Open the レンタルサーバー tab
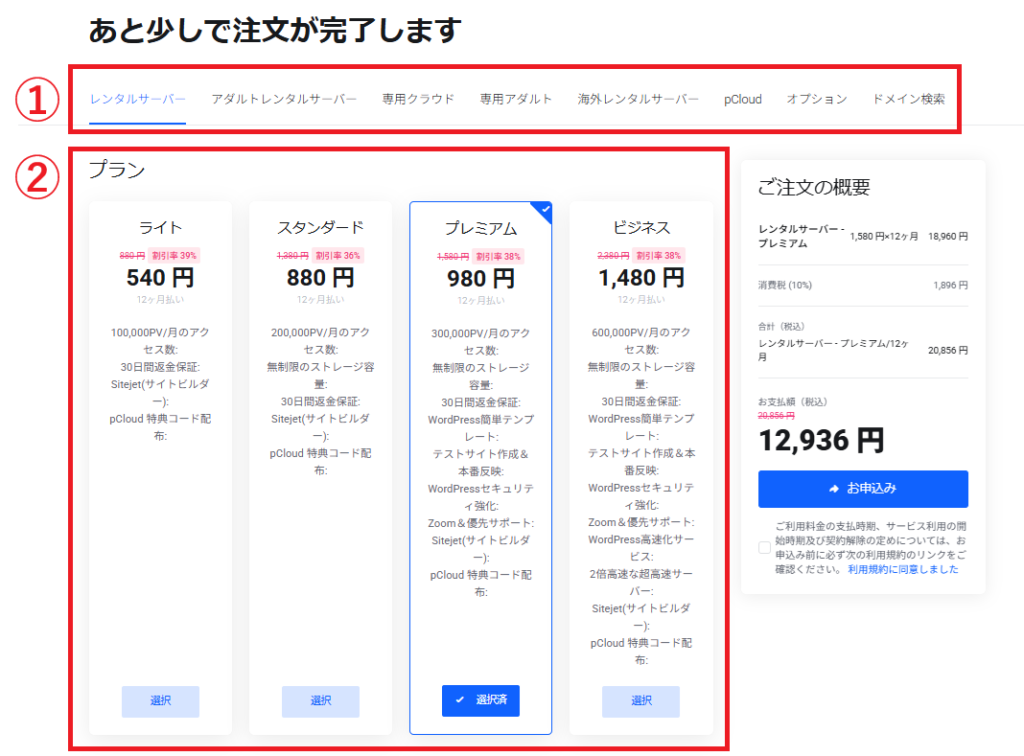This screenshot has height=756, width=1024. pos(137,99)
